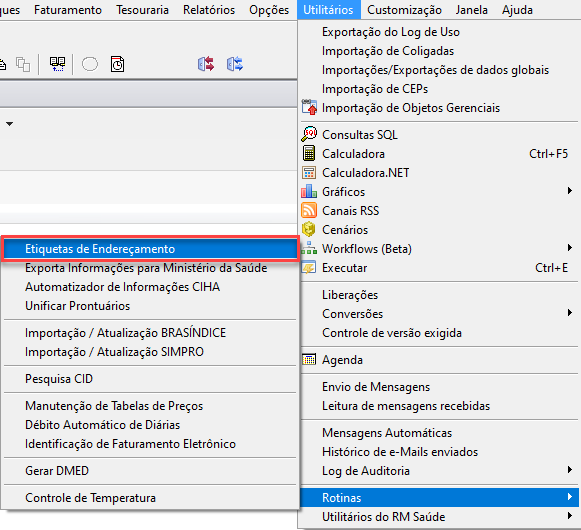Click the Canais RSS orange icon
This screenshot has height=530, width=581.
[x=309, y=211]
